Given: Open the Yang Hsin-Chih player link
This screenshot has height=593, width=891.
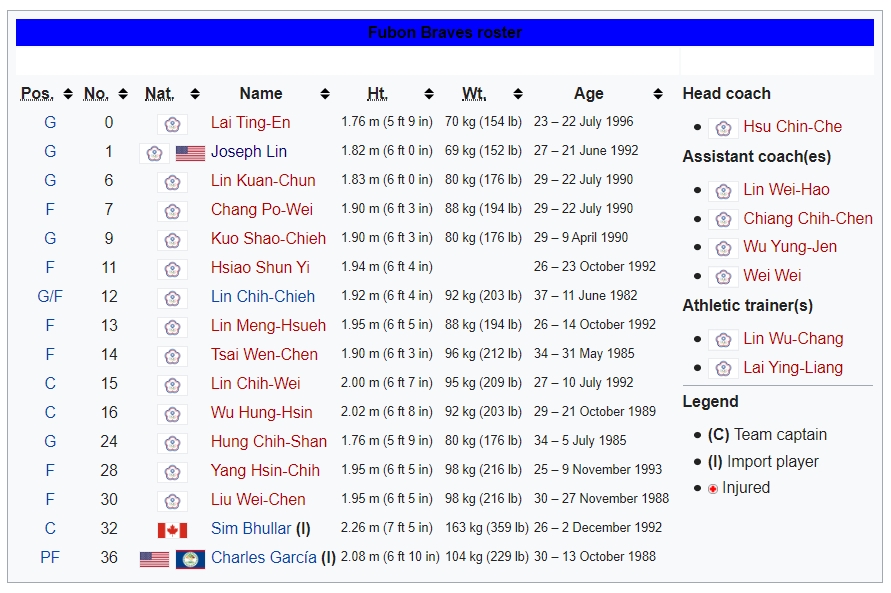Looking at the screenshot, I should pos(265,470).
